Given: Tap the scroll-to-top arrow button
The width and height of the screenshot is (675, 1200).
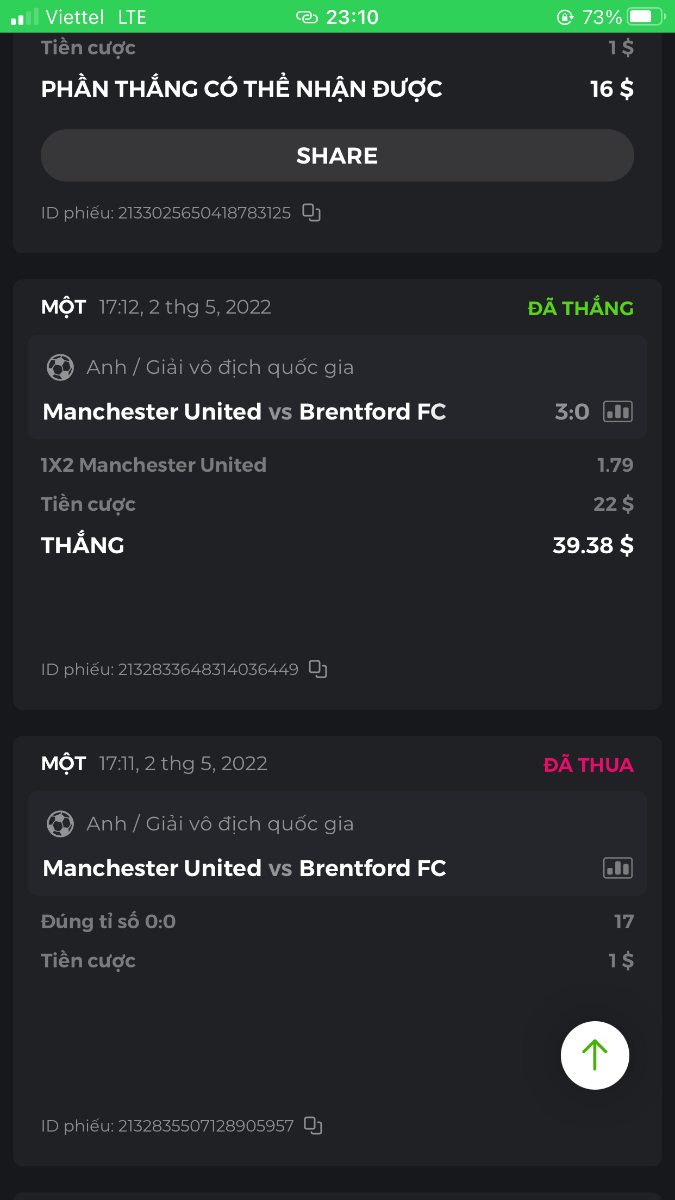Looking at the screenshot, I should click(x=595, y=1054).
